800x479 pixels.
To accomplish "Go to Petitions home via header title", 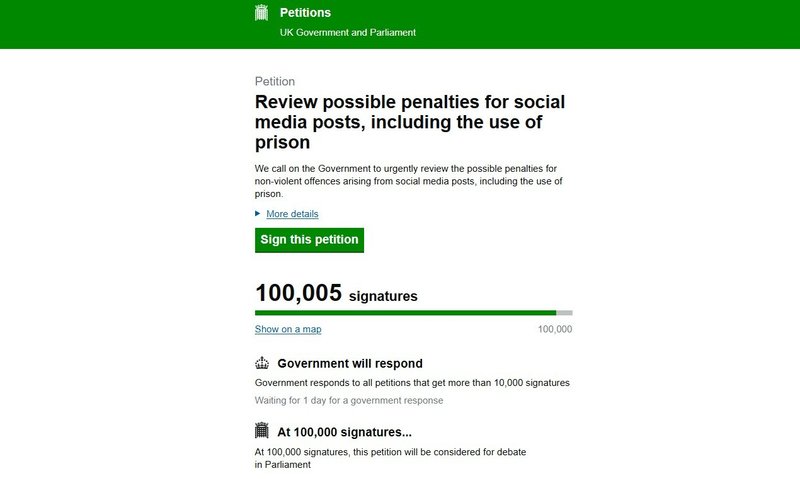I will tap(305, 13).
